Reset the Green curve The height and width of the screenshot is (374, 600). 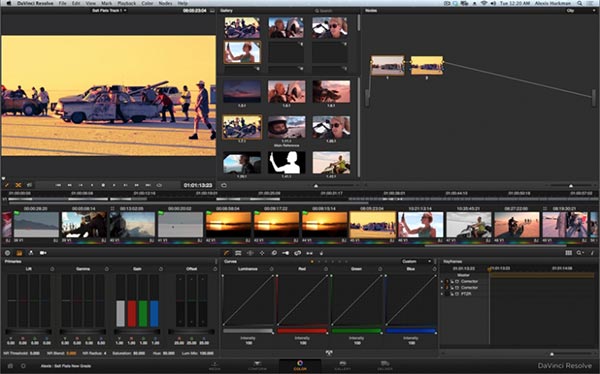click(x=380, y=269)
